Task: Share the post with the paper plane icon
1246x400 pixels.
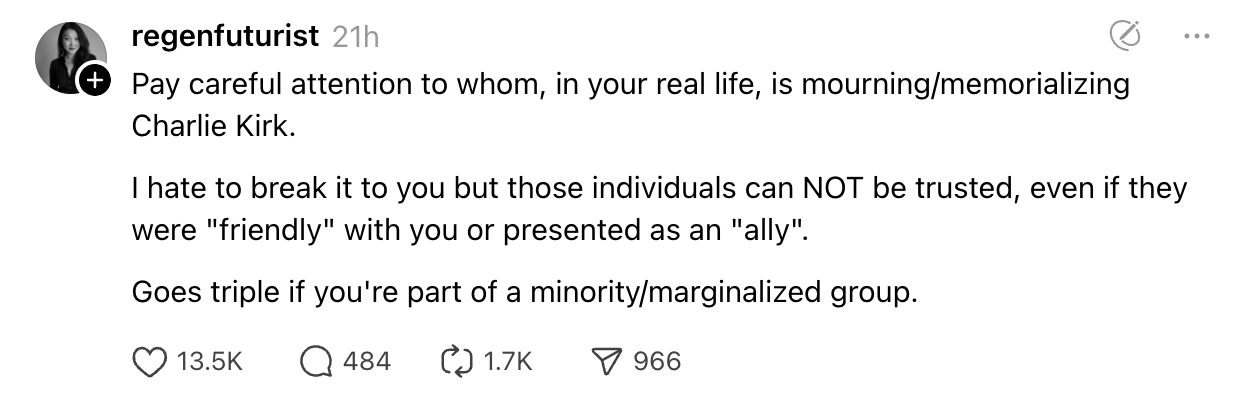Action: coord(608,361)
